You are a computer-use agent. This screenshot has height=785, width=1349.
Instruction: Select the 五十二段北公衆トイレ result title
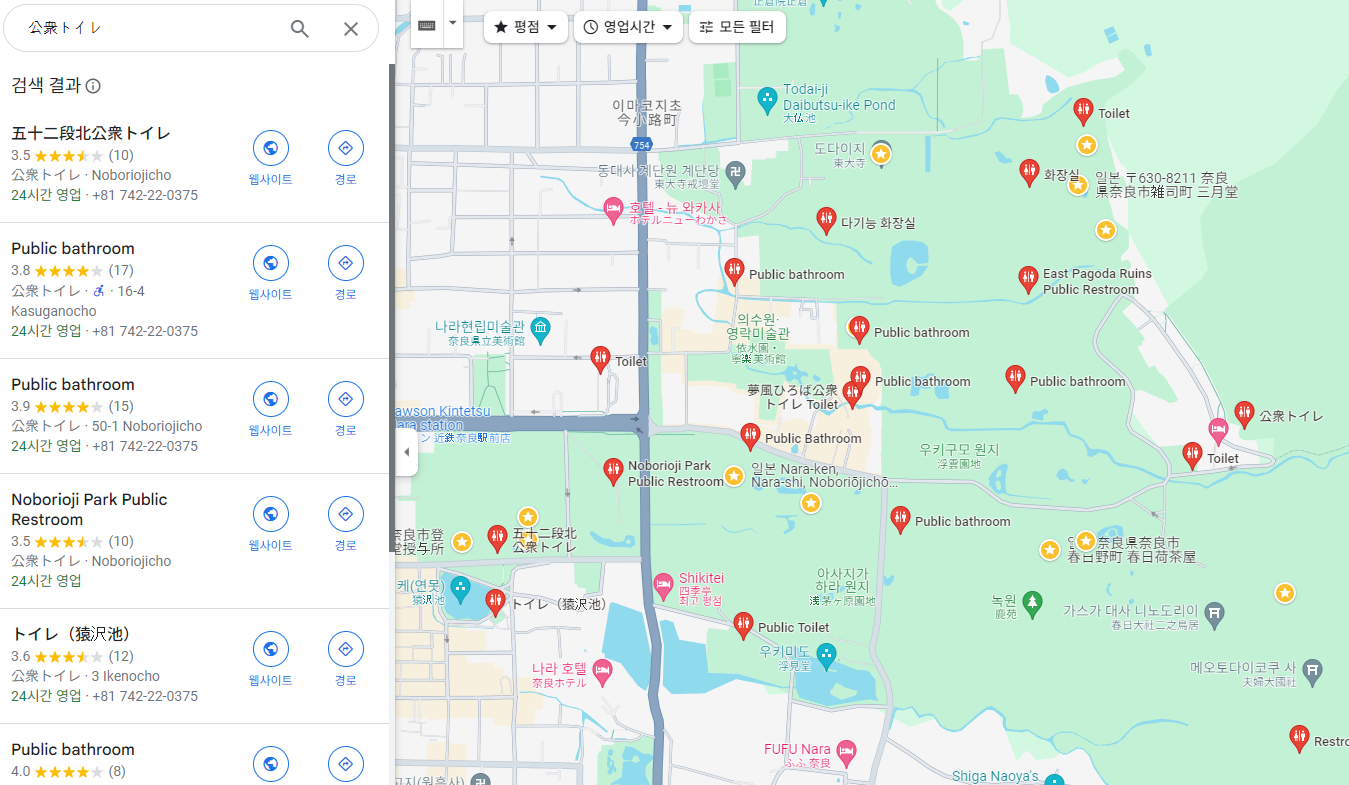[x=91, y=133]
